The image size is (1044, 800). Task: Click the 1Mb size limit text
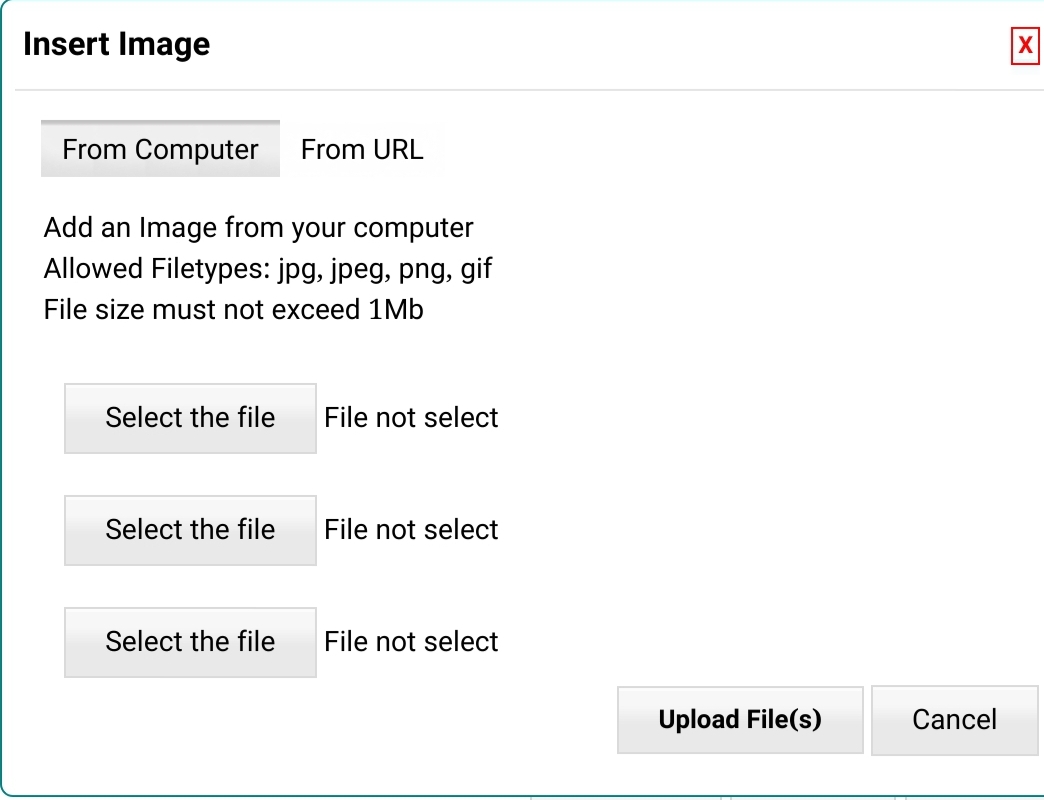pos(394,310)
